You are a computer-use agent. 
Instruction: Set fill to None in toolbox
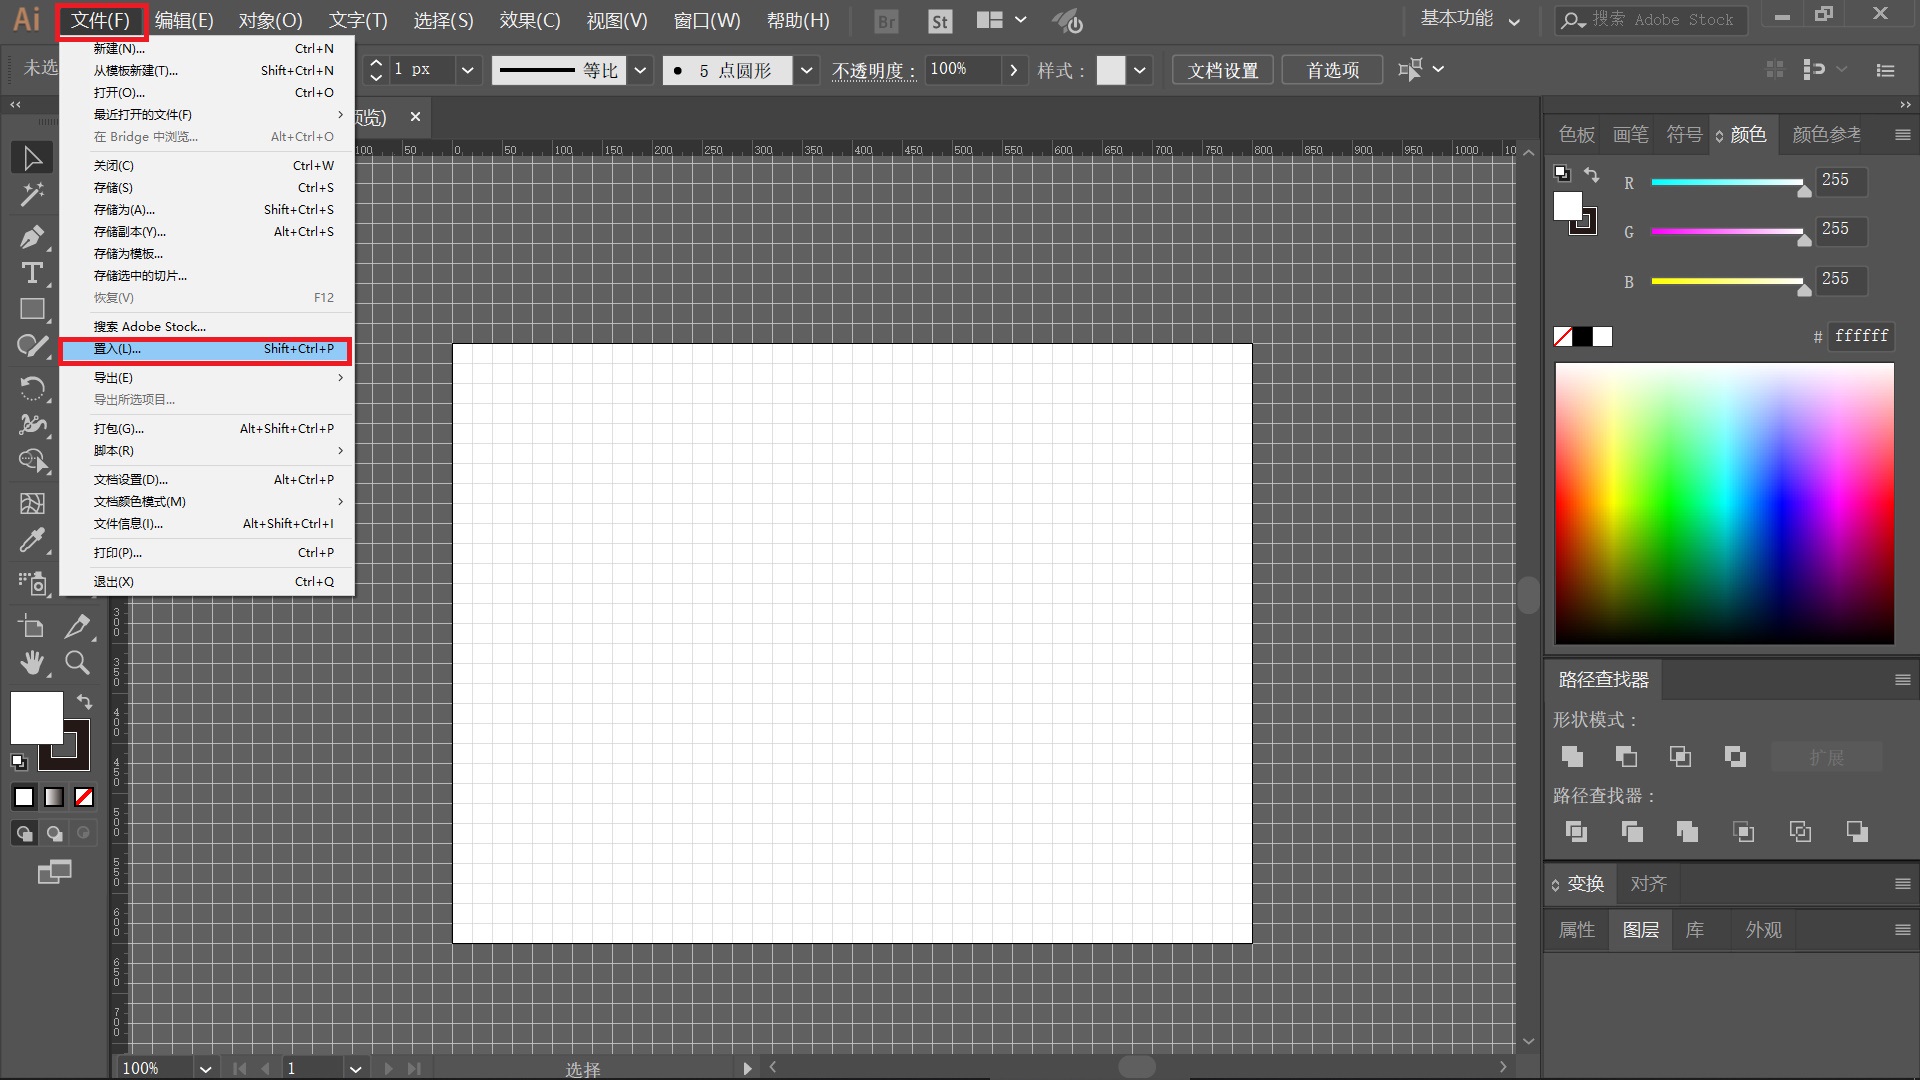84,797
